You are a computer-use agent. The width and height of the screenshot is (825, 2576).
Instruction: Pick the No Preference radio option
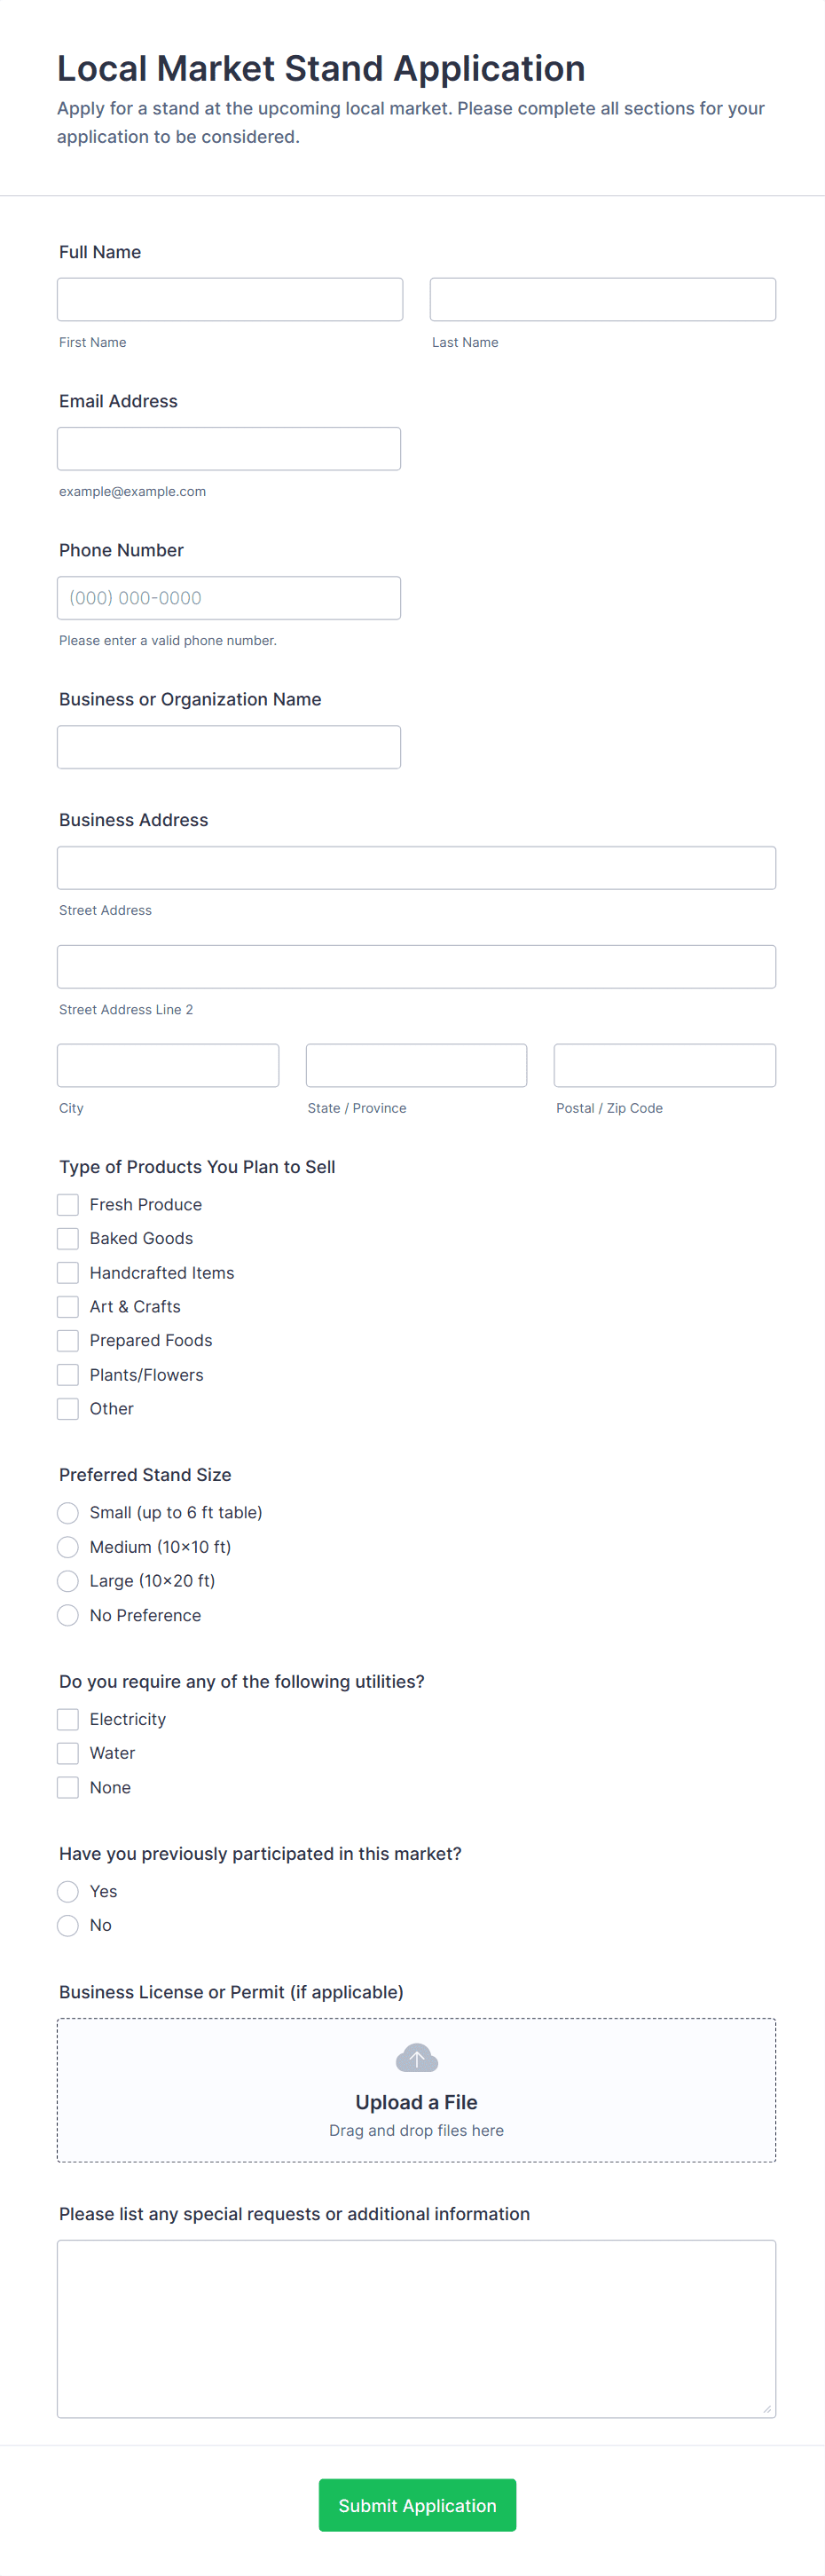point(68,1614)
